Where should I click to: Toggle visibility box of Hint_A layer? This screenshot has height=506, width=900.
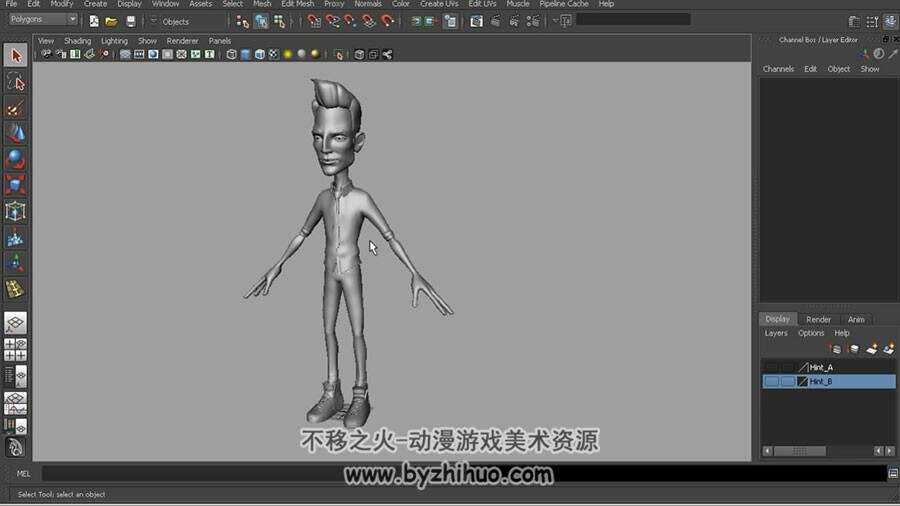click(771, 367)
